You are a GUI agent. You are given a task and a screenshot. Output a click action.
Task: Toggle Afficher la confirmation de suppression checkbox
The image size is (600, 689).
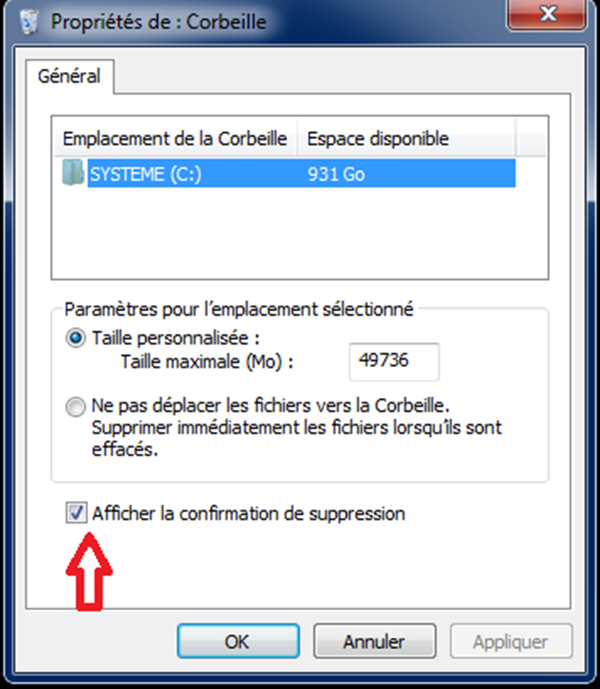pyautogui.click(x=76, y=514)
